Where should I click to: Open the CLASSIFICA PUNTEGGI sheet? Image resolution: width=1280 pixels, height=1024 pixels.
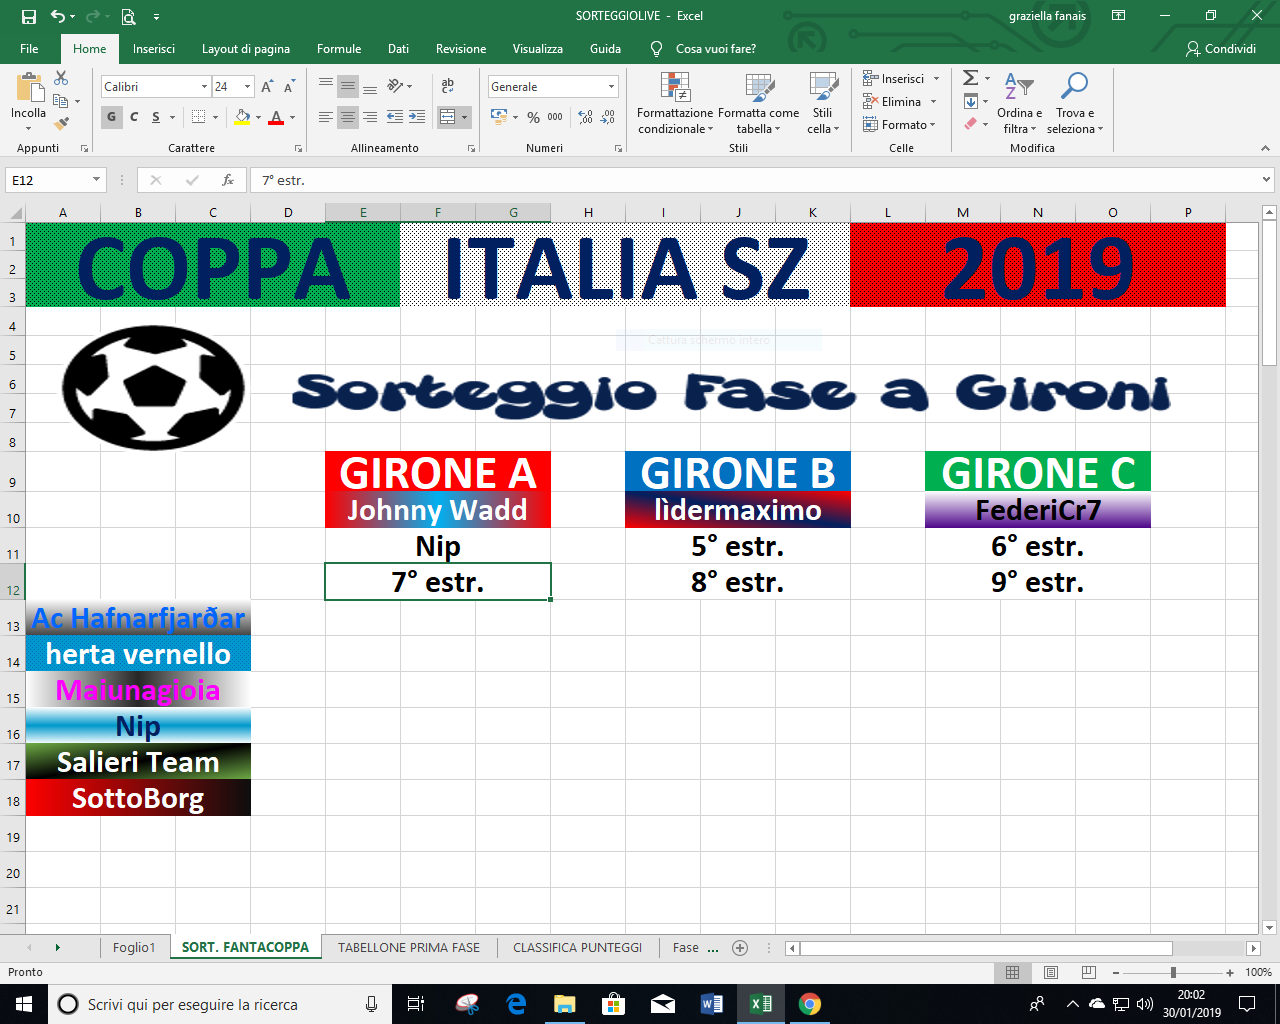pyautogui.click(x=578, y=947)
